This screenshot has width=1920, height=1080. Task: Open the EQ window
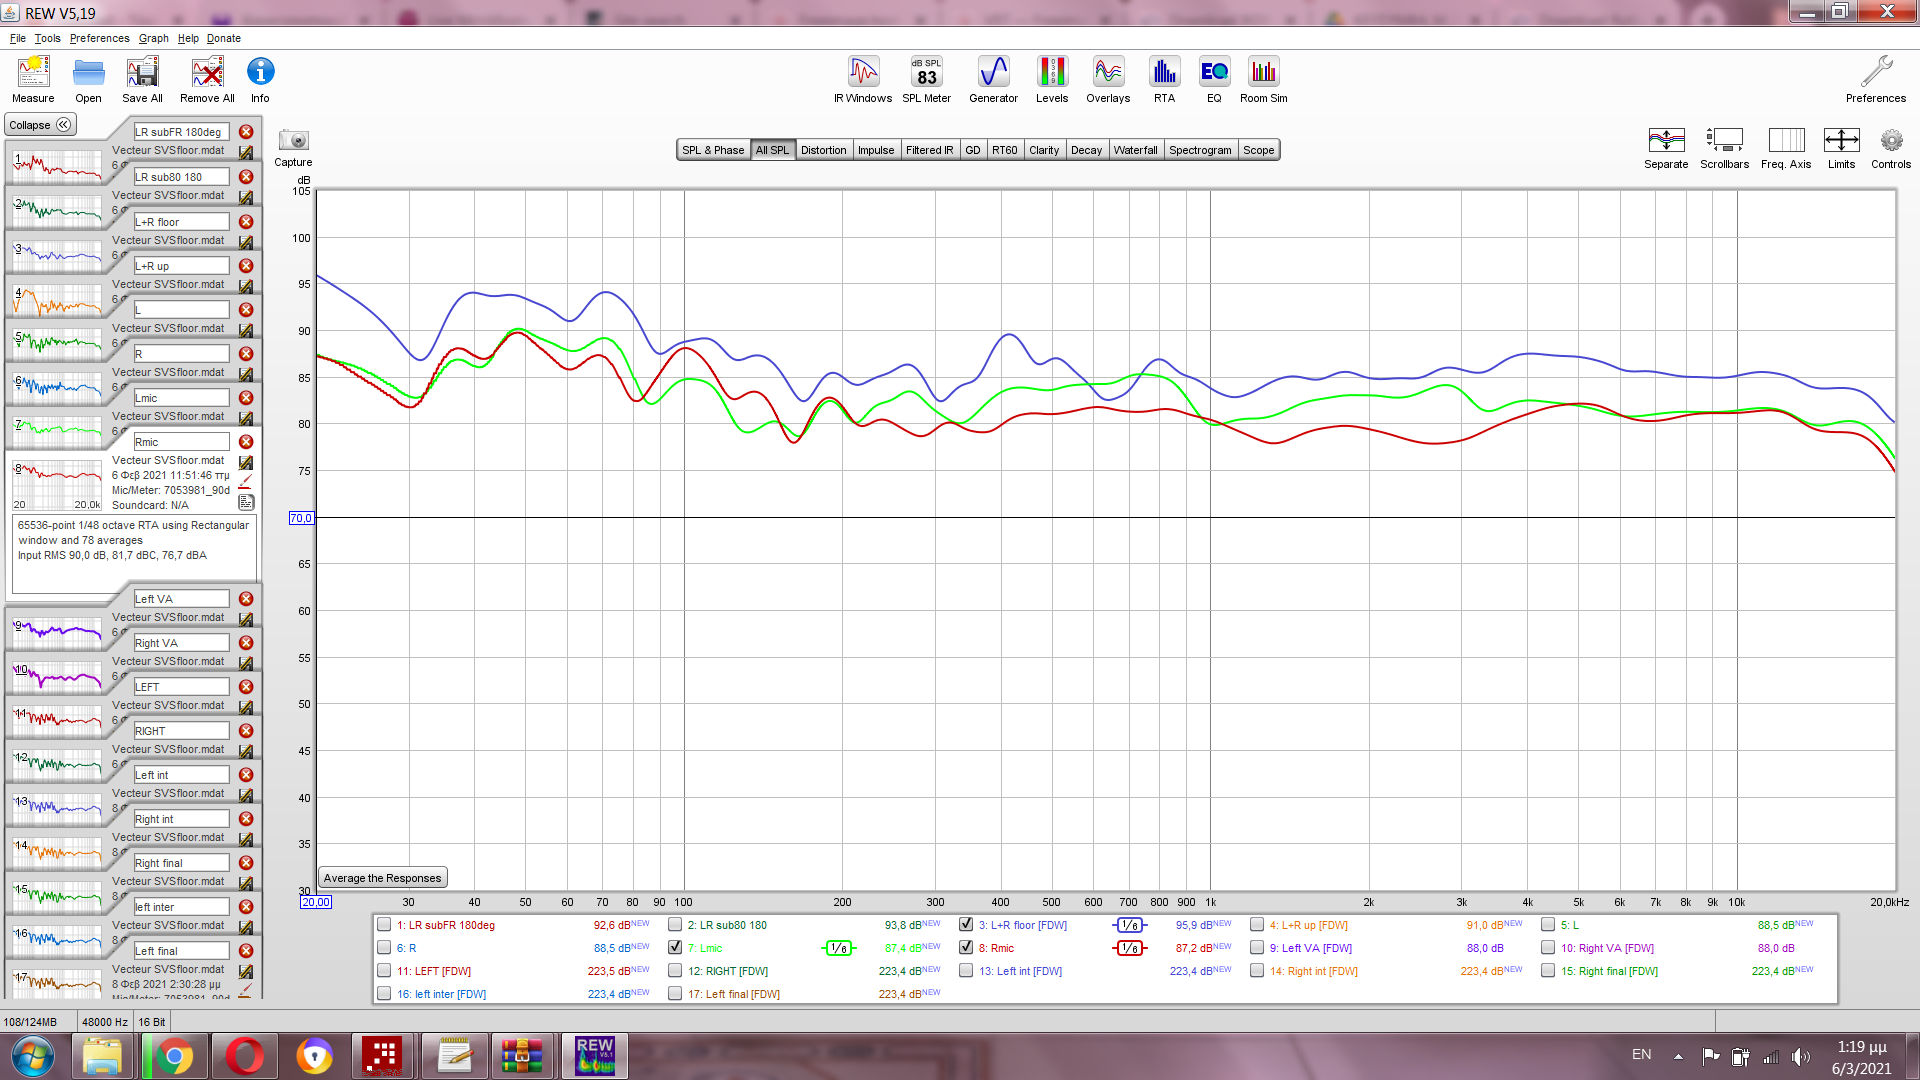(x=1214, y=79)
